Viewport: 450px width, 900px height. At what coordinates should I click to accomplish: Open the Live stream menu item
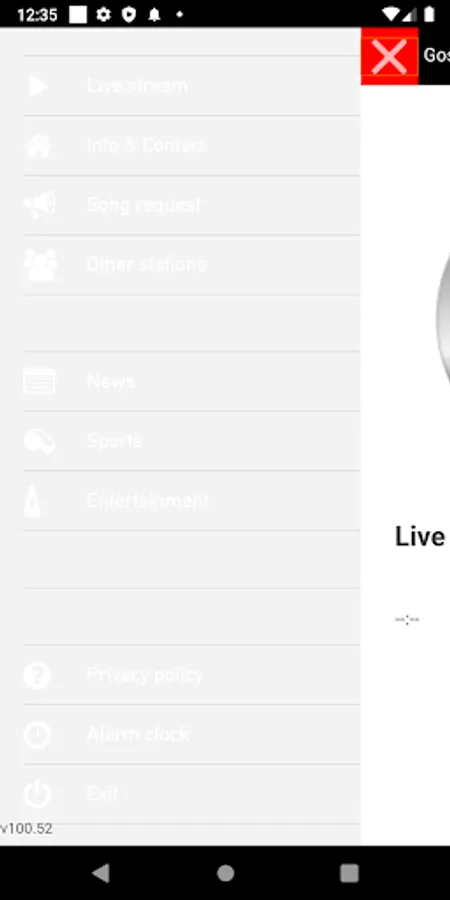192,86
